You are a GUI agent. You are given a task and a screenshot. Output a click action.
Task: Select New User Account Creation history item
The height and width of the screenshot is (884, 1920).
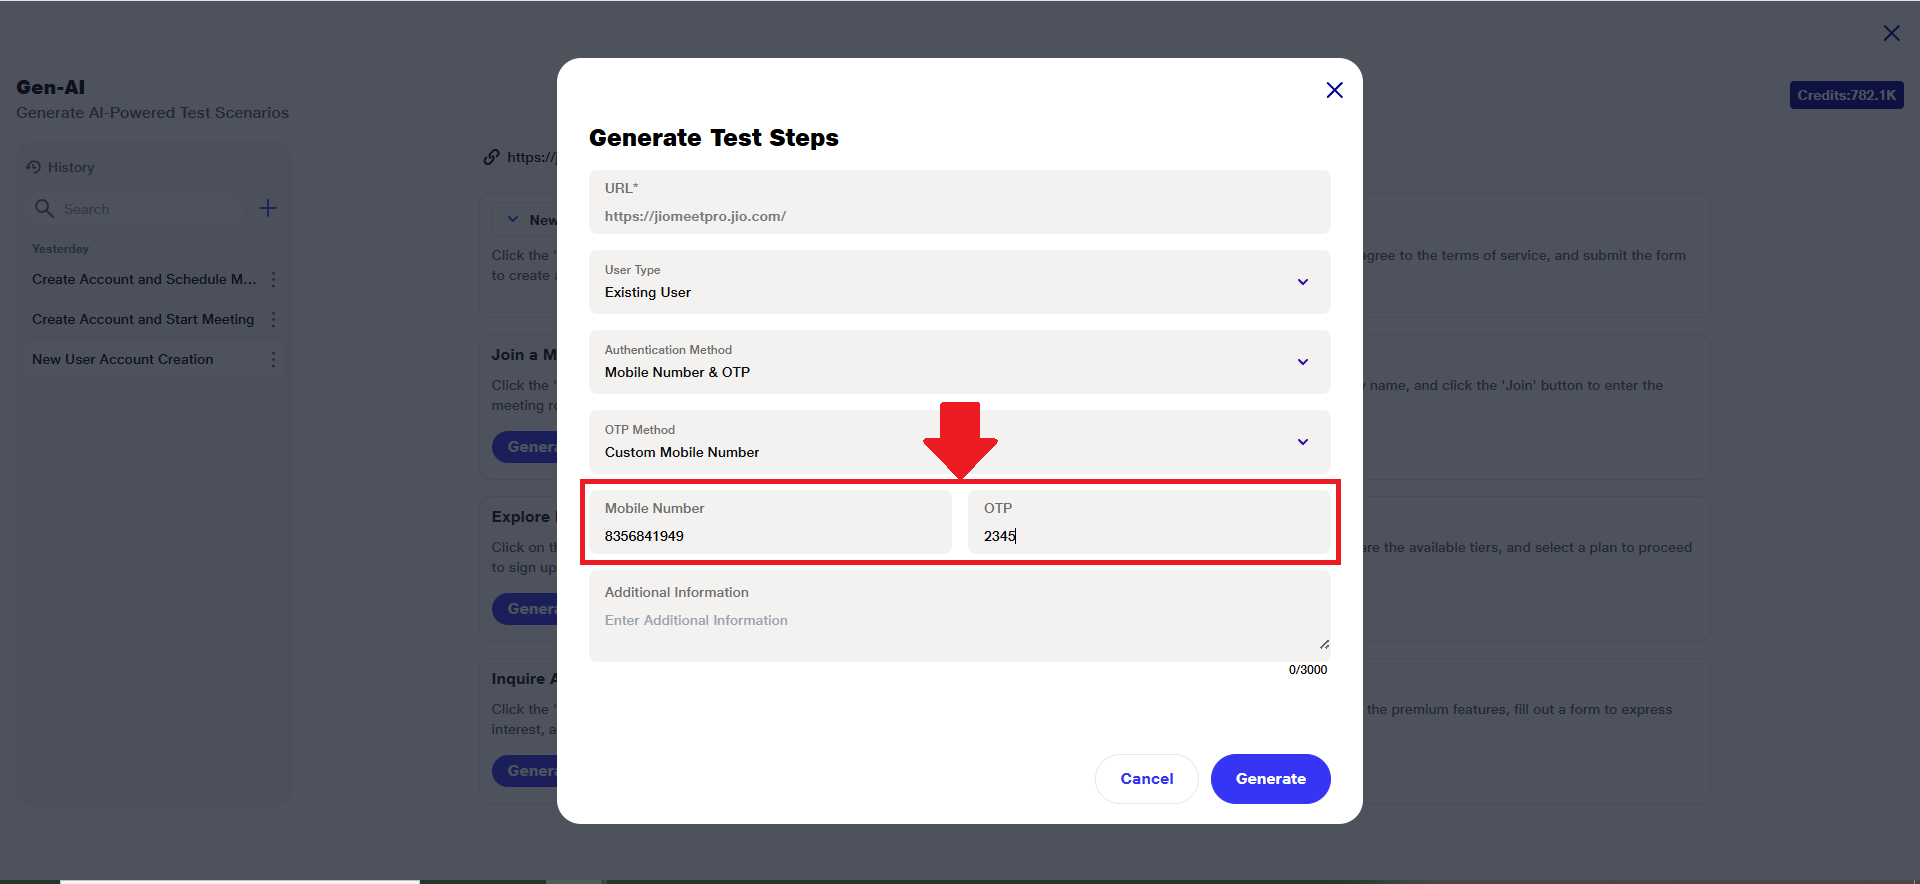(x=123, y=359)
